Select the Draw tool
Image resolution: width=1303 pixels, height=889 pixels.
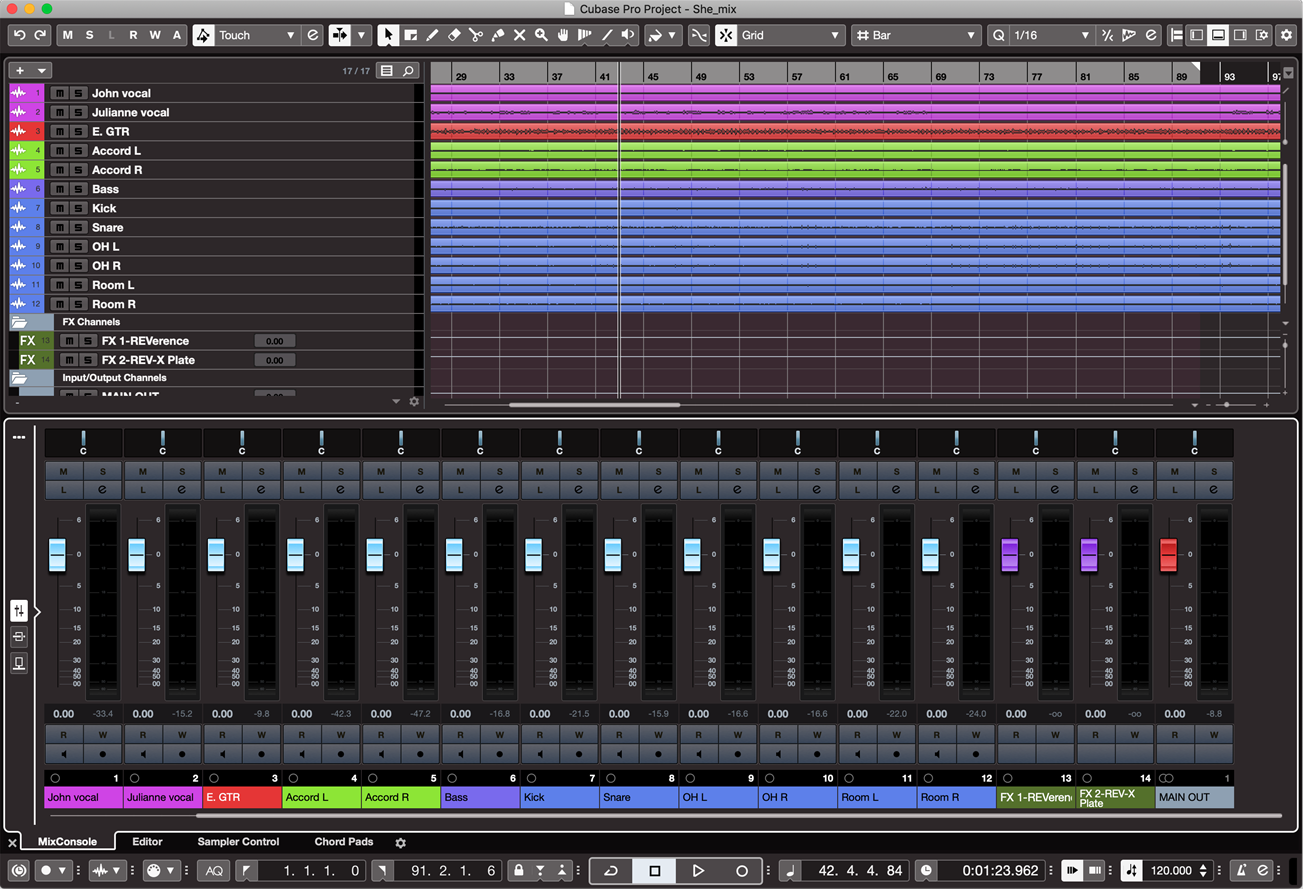click(x=432, y=35)
